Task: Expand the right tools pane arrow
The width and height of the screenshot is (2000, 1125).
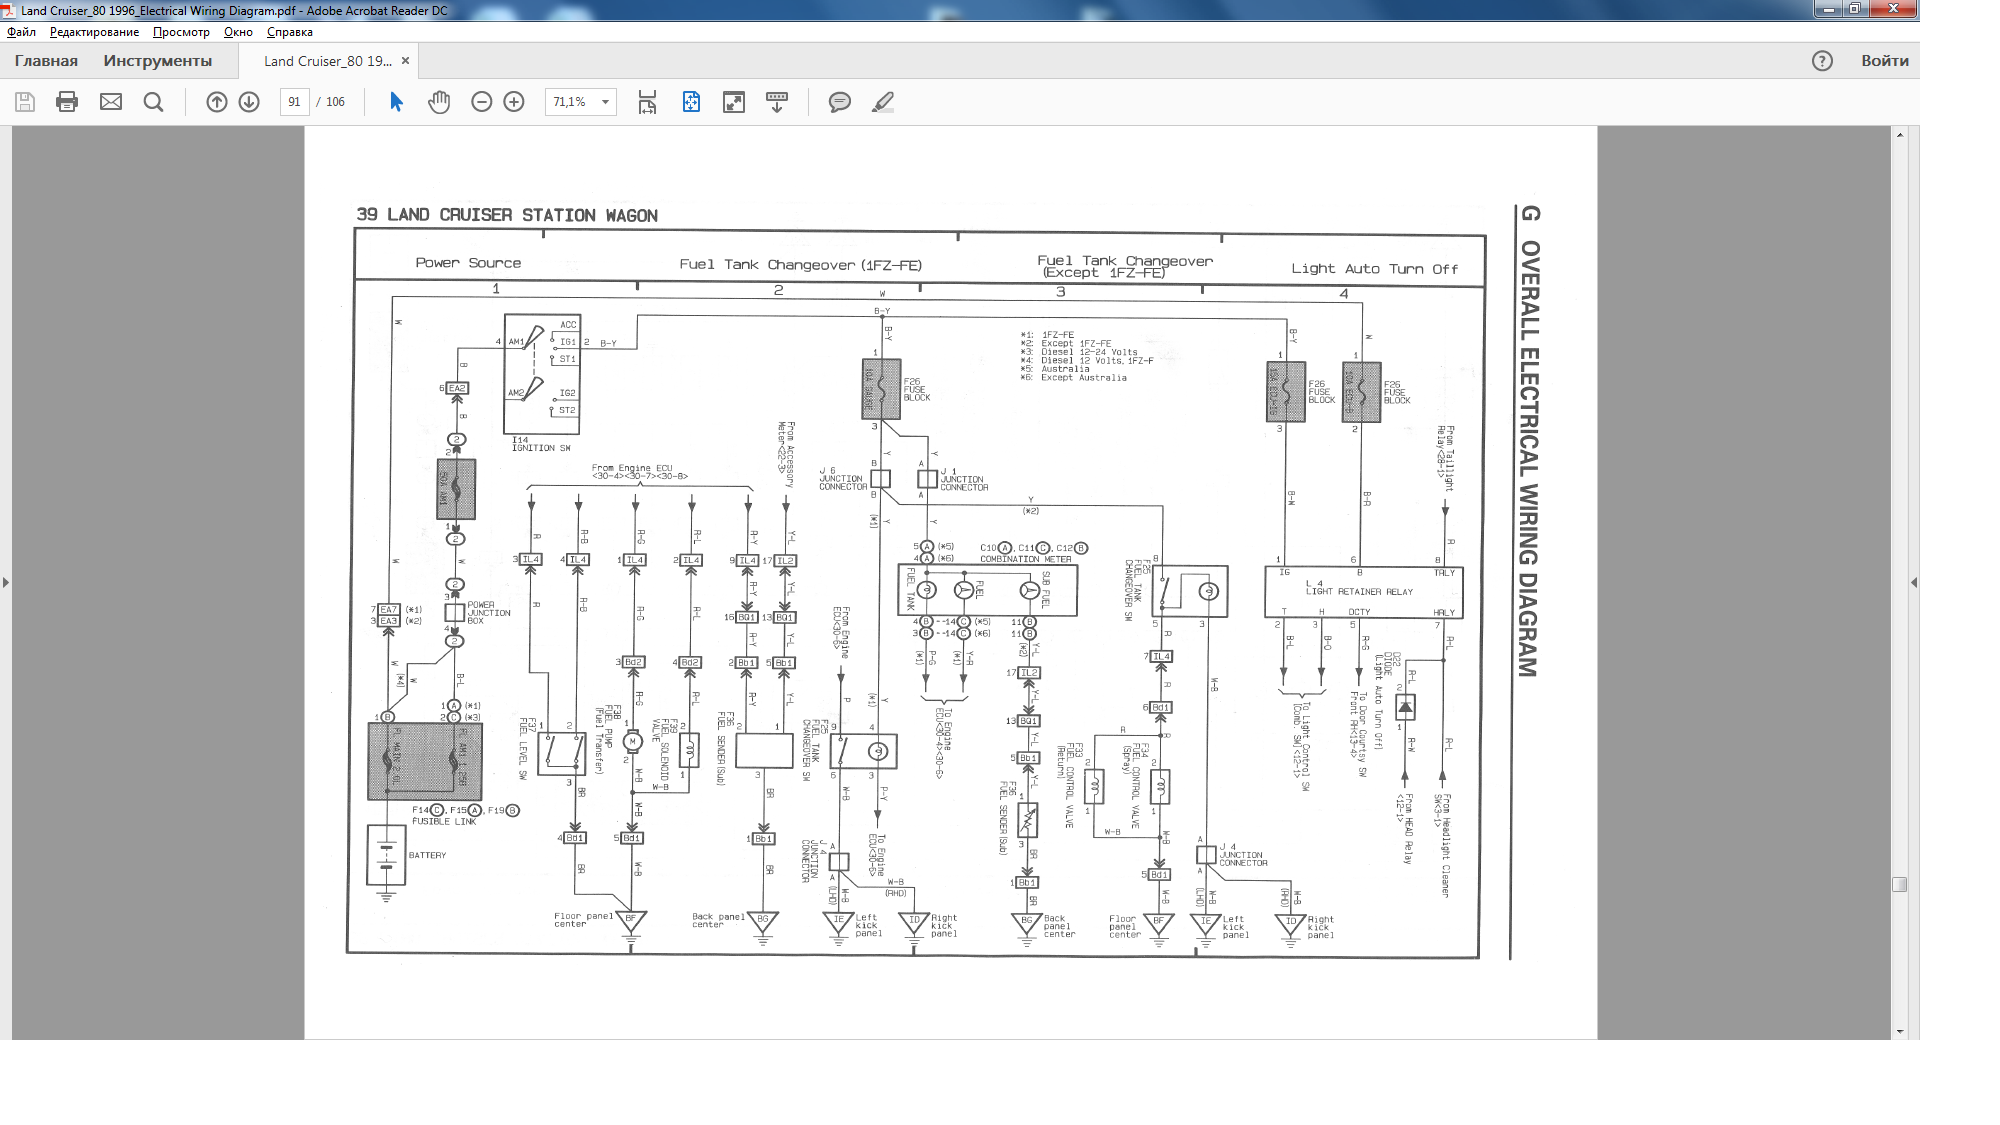Action: point(1913,582)
